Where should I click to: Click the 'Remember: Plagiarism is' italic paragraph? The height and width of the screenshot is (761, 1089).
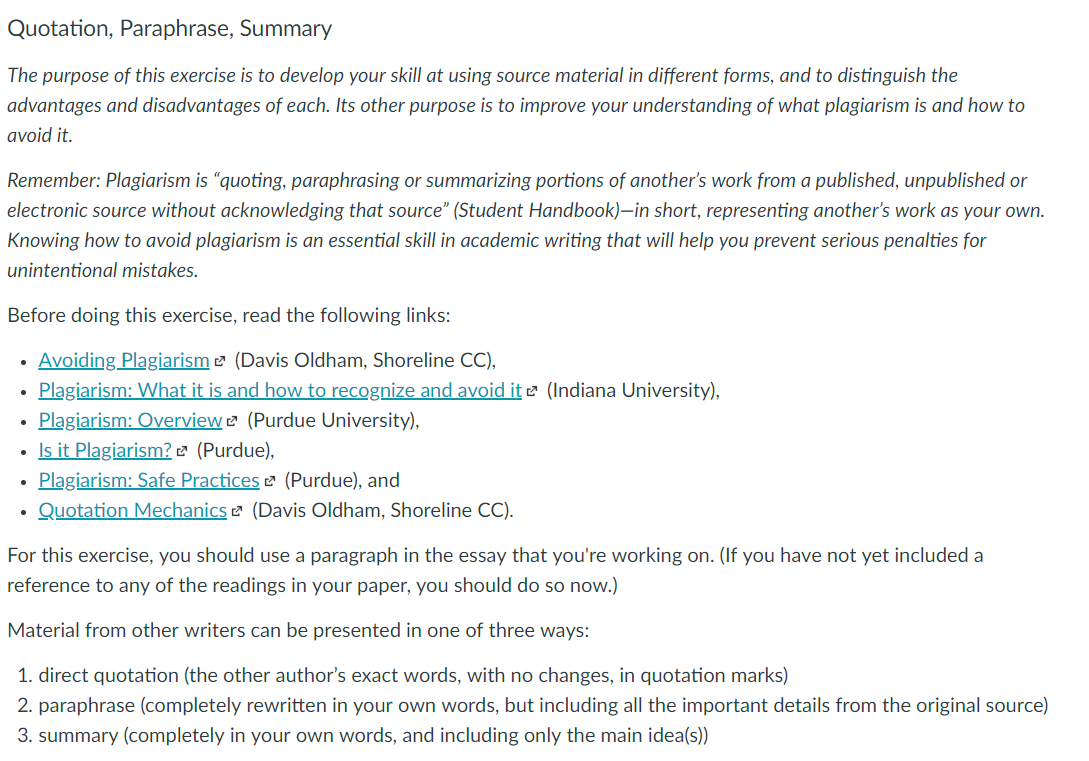click(526, 225)
